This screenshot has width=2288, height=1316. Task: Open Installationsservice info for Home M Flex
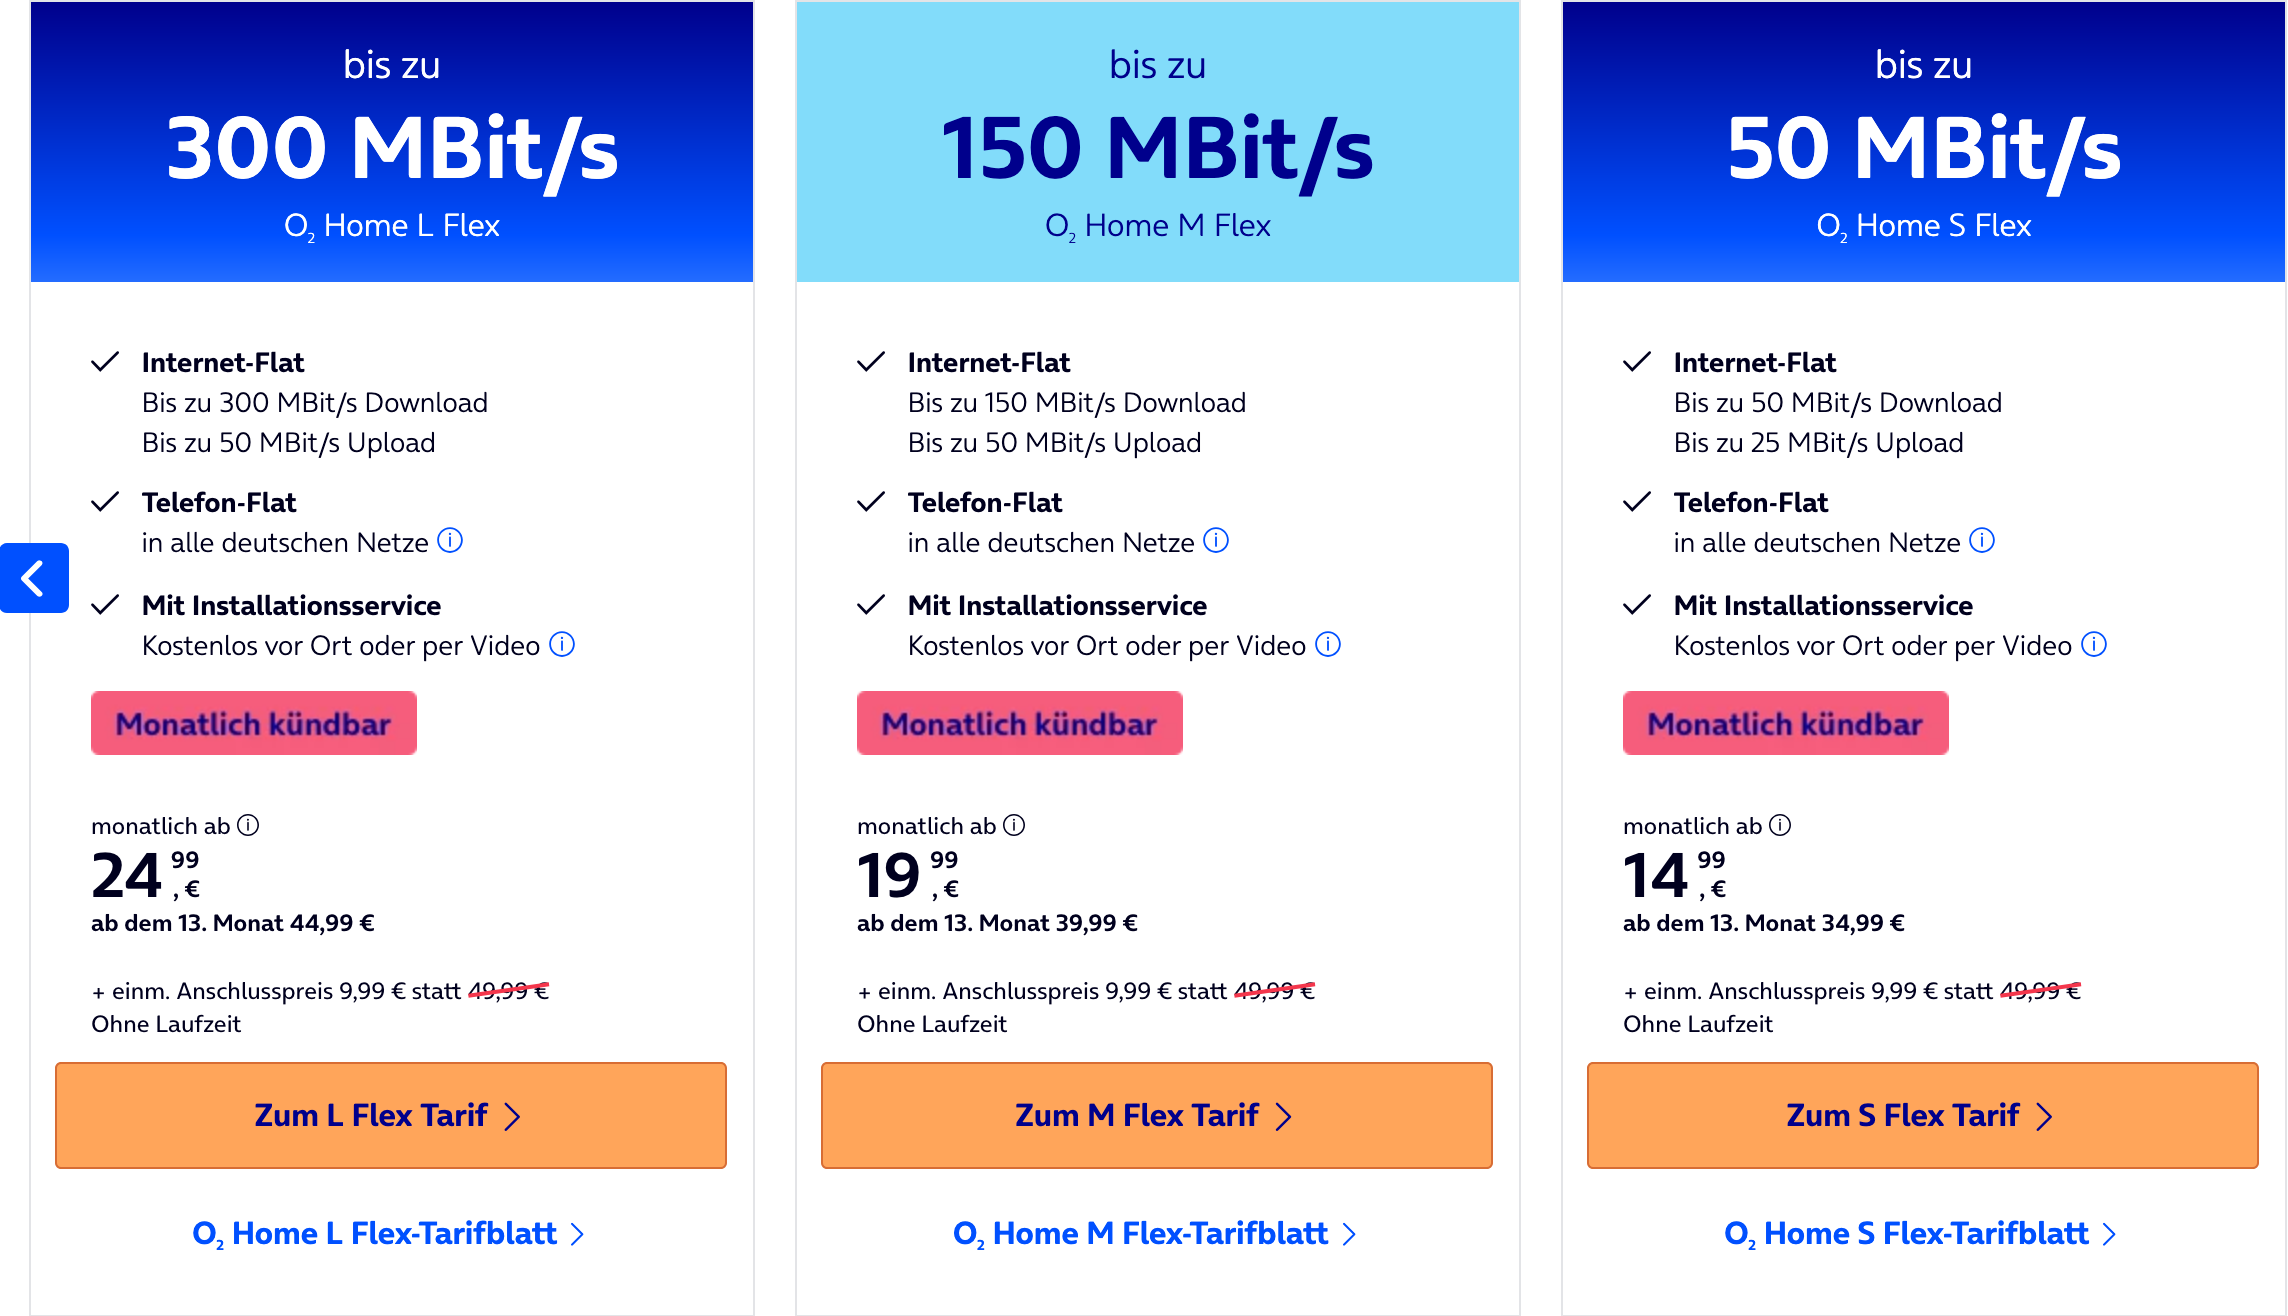pos(1328,644)
